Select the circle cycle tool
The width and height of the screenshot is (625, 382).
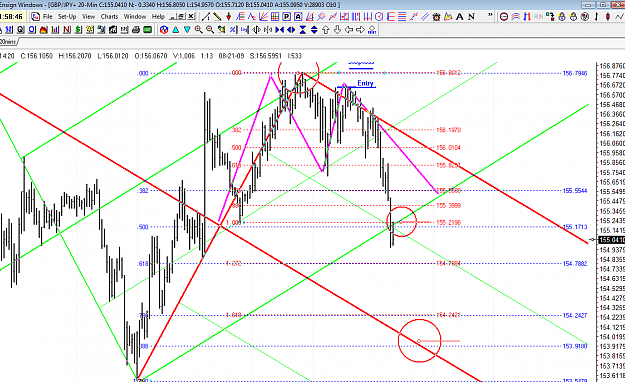(379, 17)
